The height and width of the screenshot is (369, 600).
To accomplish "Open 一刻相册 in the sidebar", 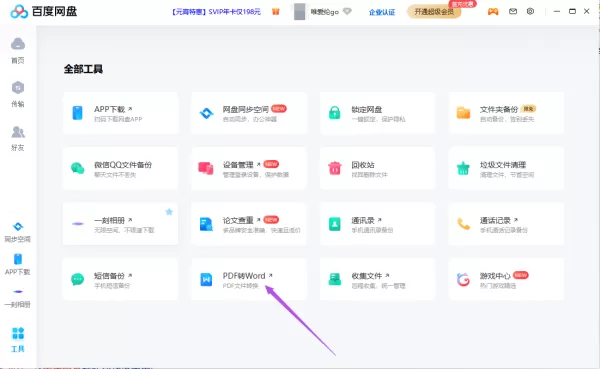I will tap(18, 298).
